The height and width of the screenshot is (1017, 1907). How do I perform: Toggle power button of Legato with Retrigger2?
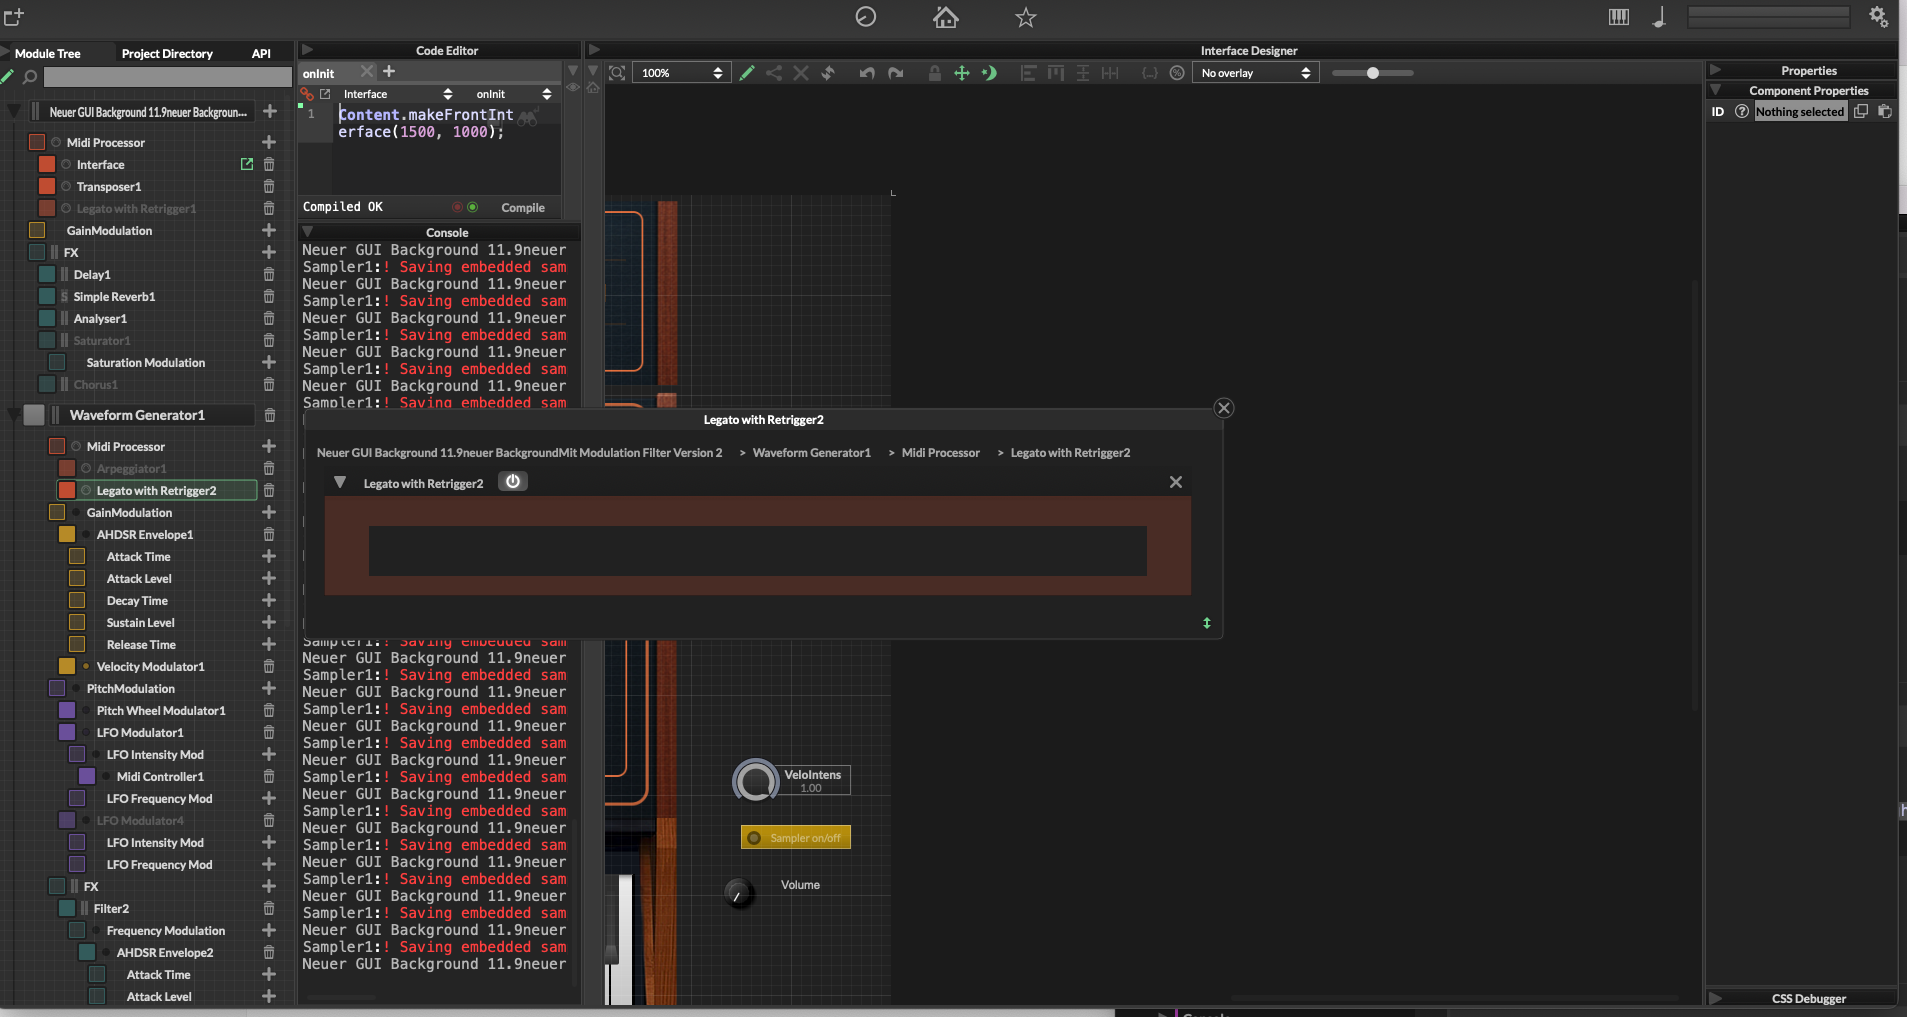tap(513, 482)
